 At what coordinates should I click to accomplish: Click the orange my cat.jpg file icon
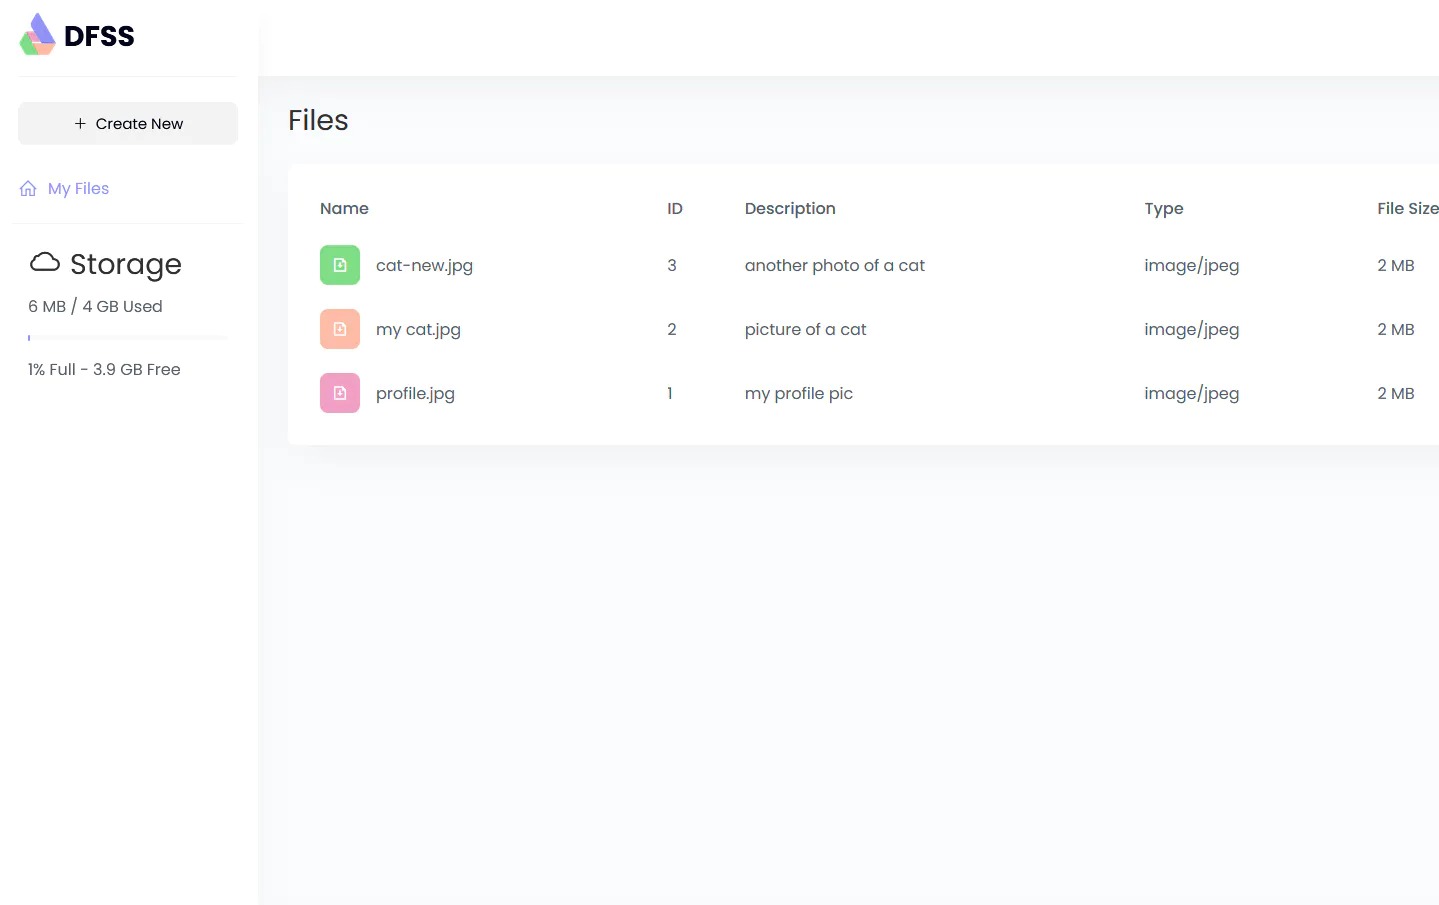340,329
